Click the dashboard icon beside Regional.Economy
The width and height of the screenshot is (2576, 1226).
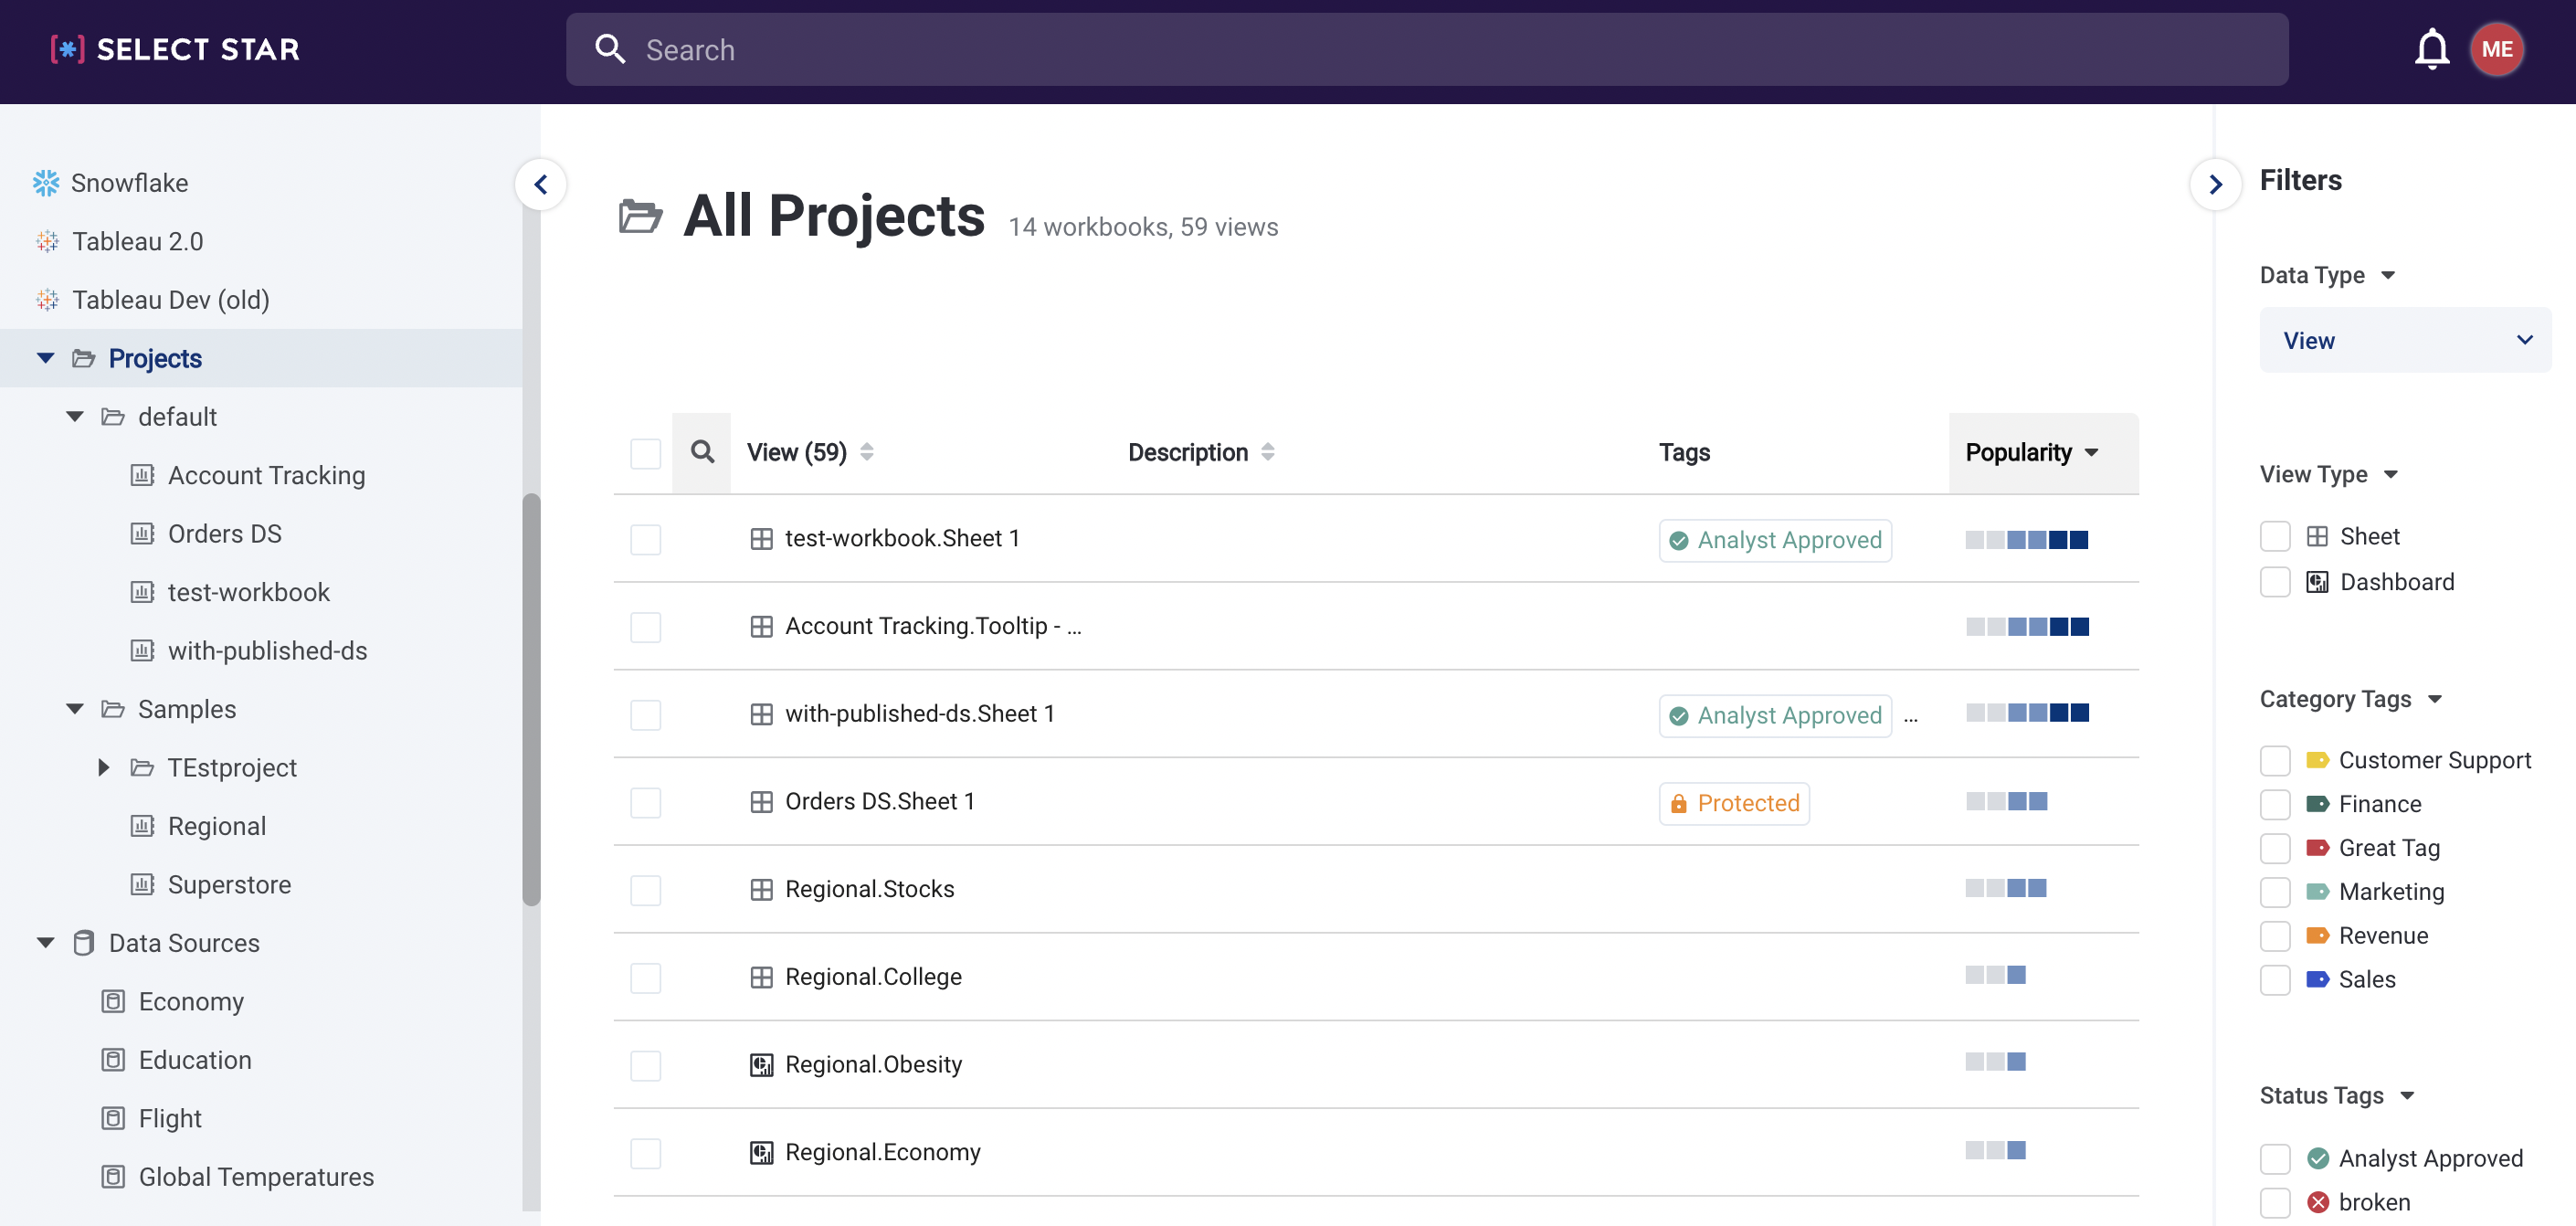pyautogui.click(x=761, y=1153)
